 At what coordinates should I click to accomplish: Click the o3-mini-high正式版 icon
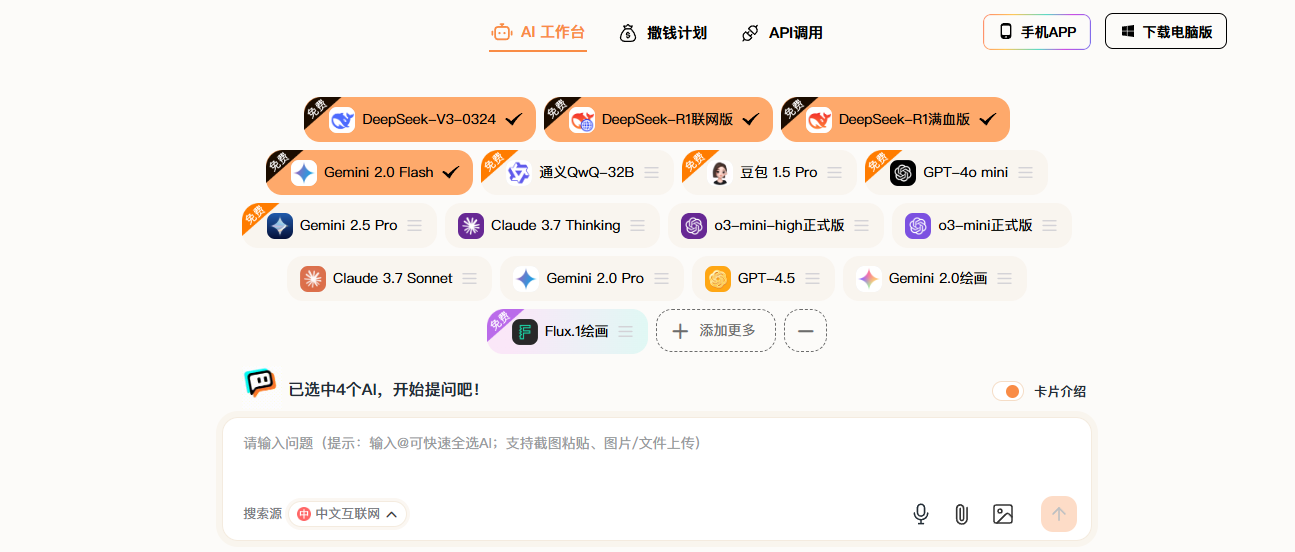694,226
